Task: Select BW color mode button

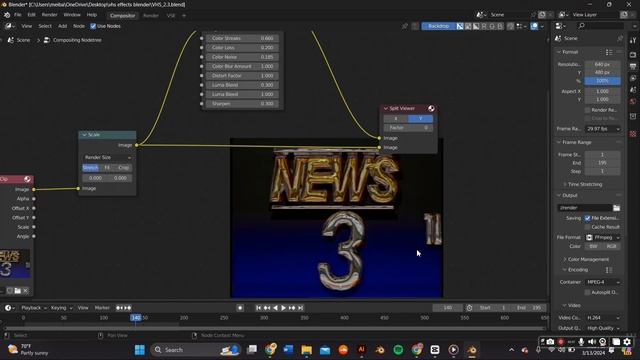Action: pos(593,247)
